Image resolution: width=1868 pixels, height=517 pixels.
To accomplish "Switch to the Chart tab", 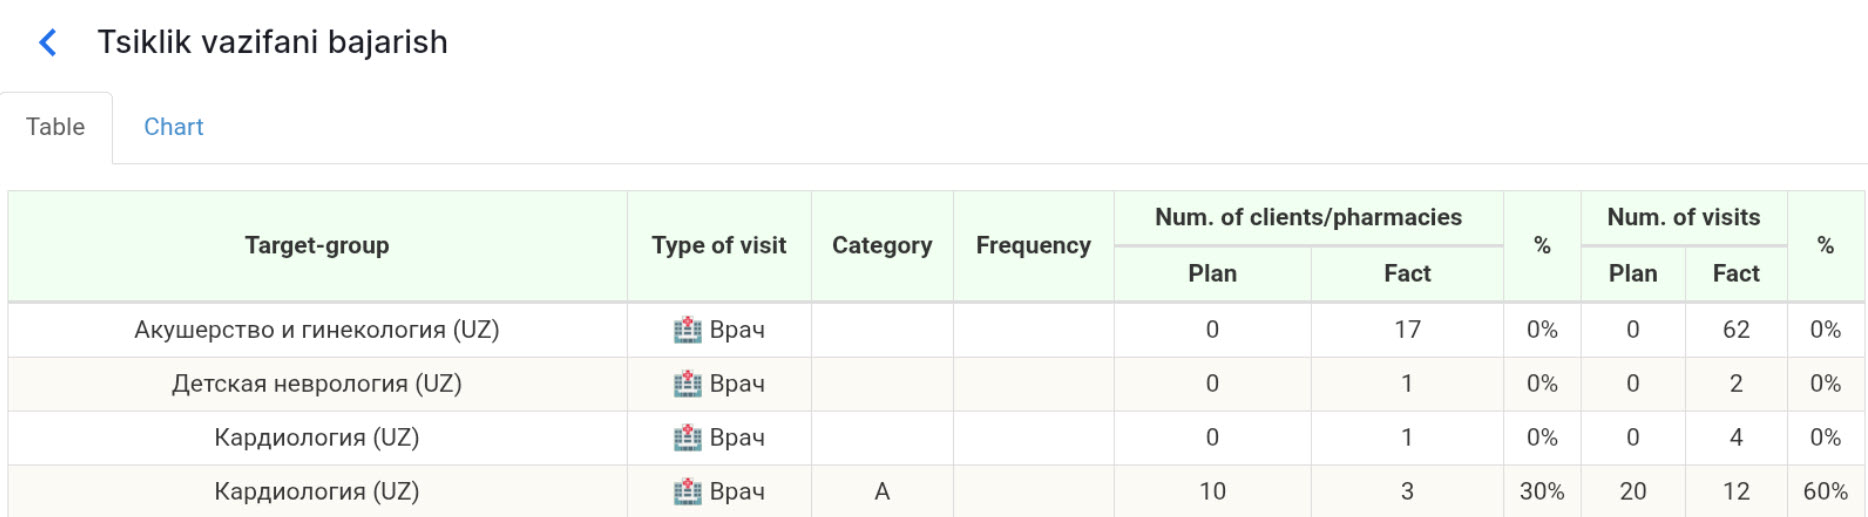I will (x=173, y=127).
